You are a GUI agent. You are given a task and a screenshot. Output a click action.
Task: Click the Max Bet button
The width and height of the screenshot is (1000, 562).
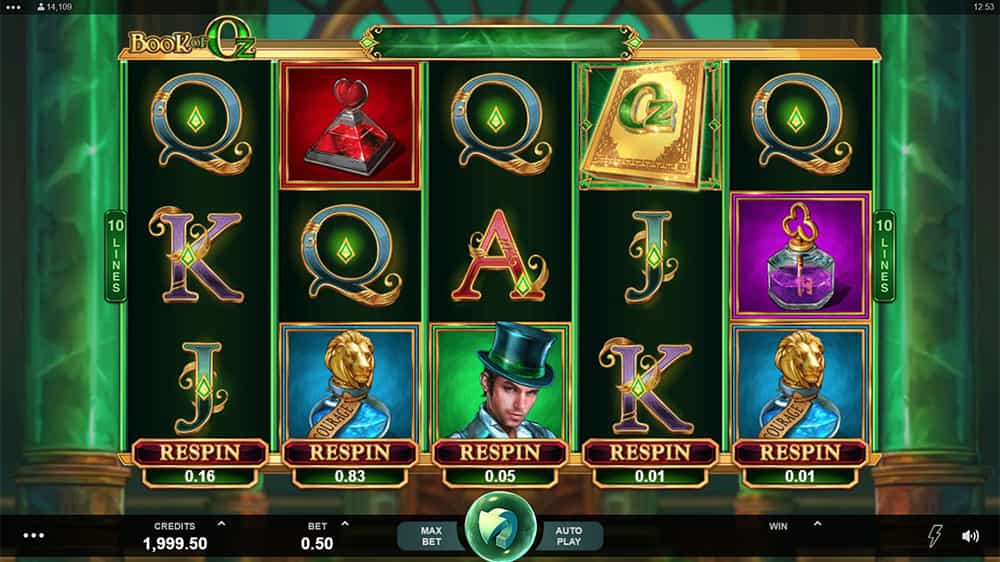click(x=431, y=536)
